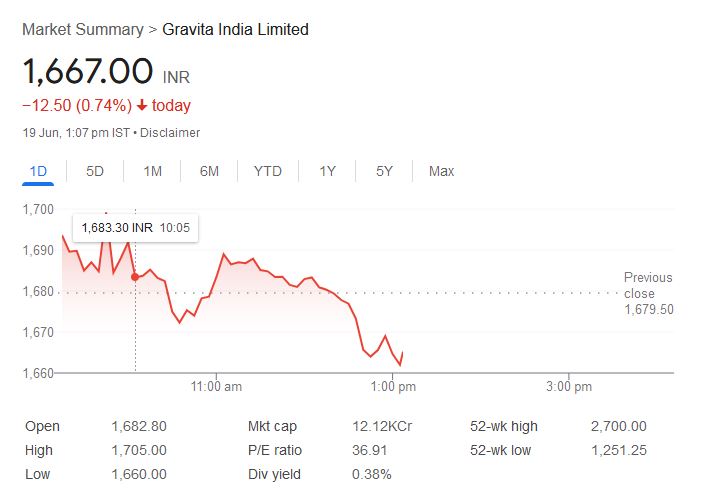This screenshot has width=710, height=504.
Task: Show the 6M price chart
Action: (x=209, y=171)
